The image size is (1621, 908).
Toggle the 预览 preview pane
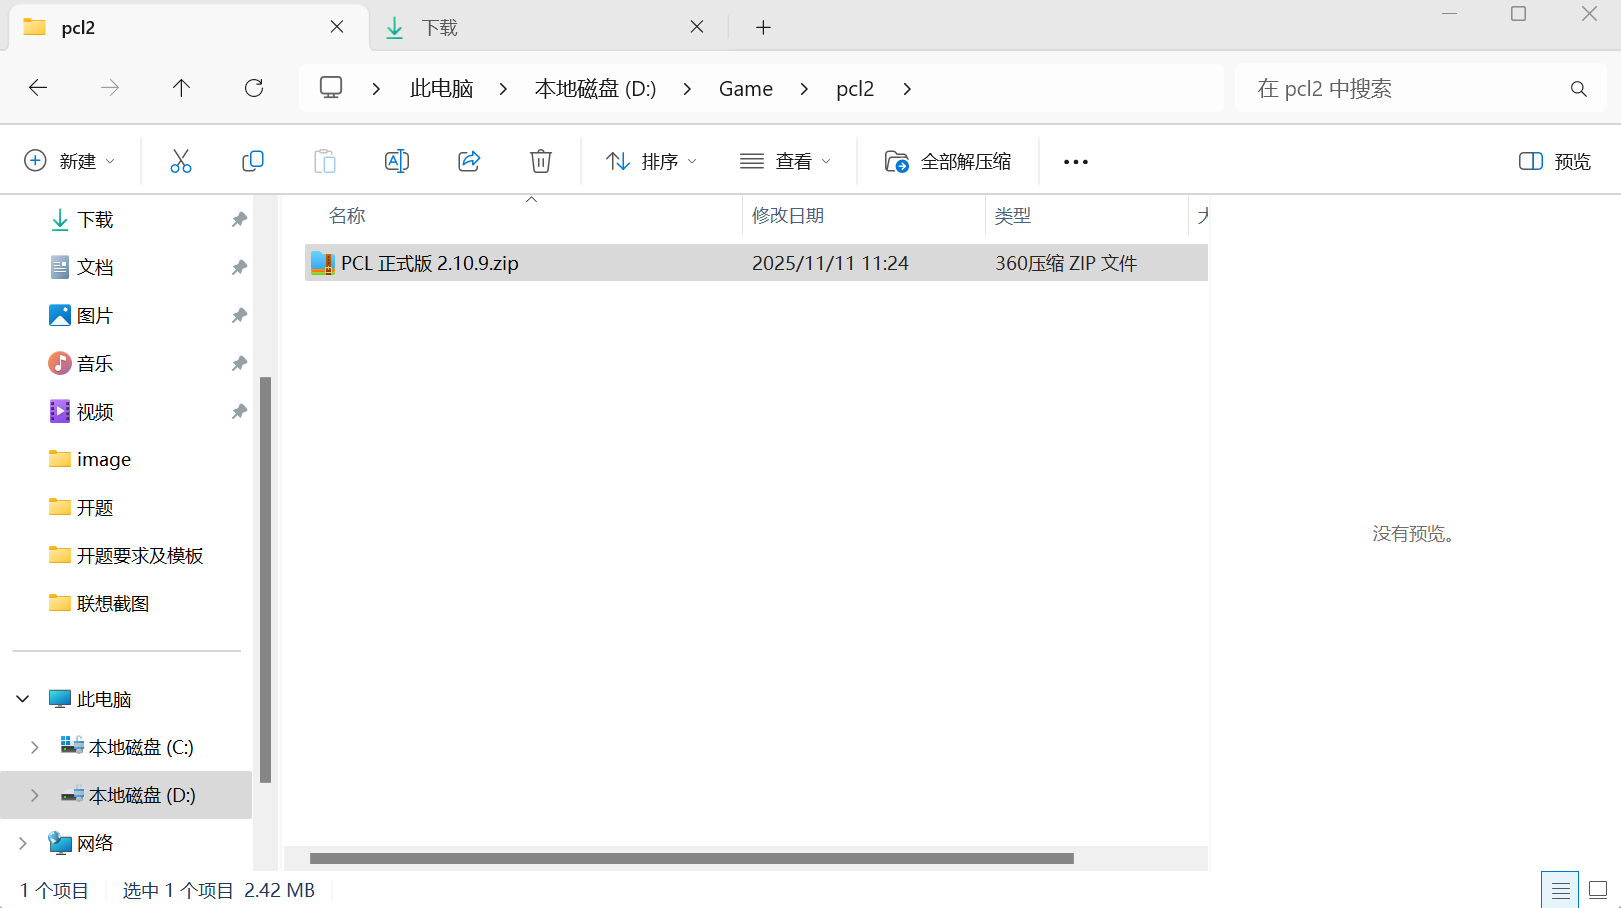(1551, 160)
